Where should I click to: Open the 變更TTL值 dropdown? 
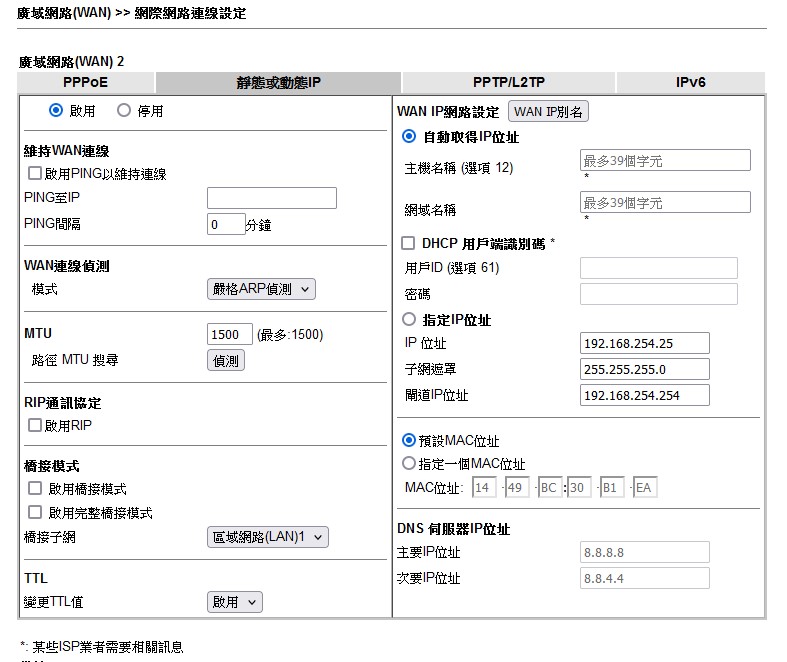[x=235, y=602]
